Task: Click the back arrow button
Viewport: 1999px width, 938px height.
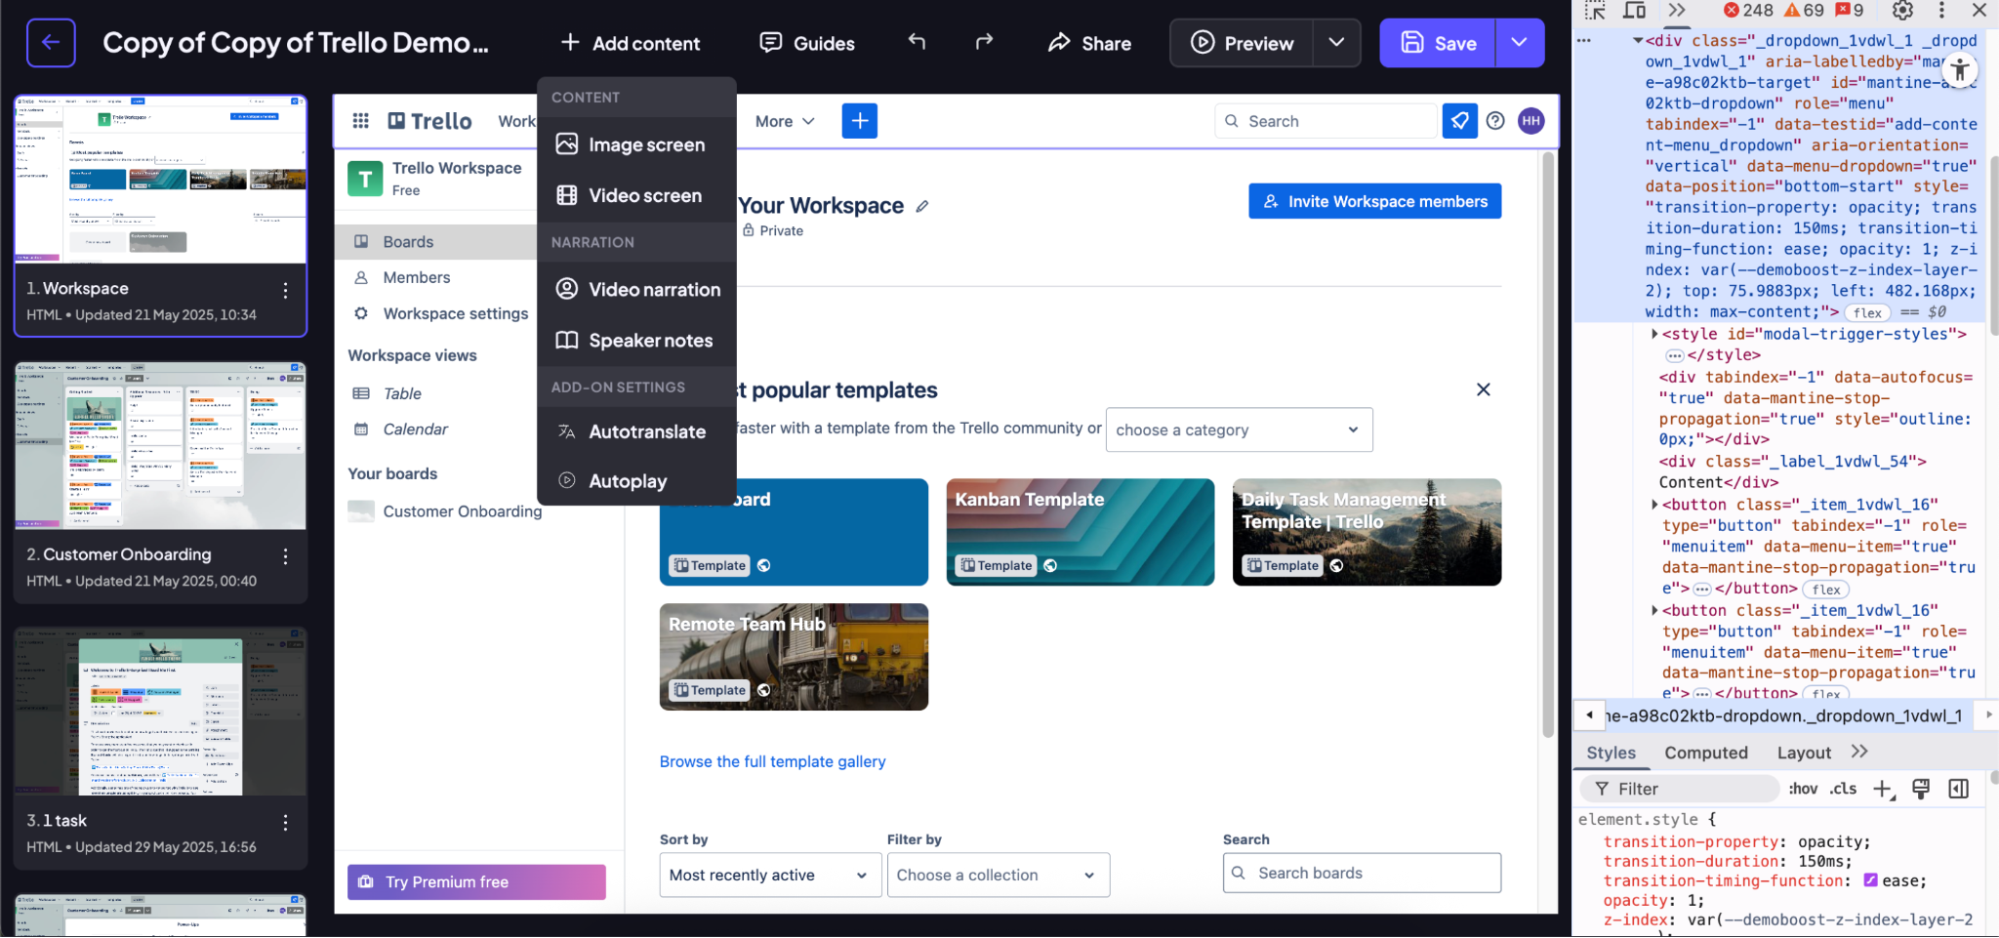Action: click(51, 43)
